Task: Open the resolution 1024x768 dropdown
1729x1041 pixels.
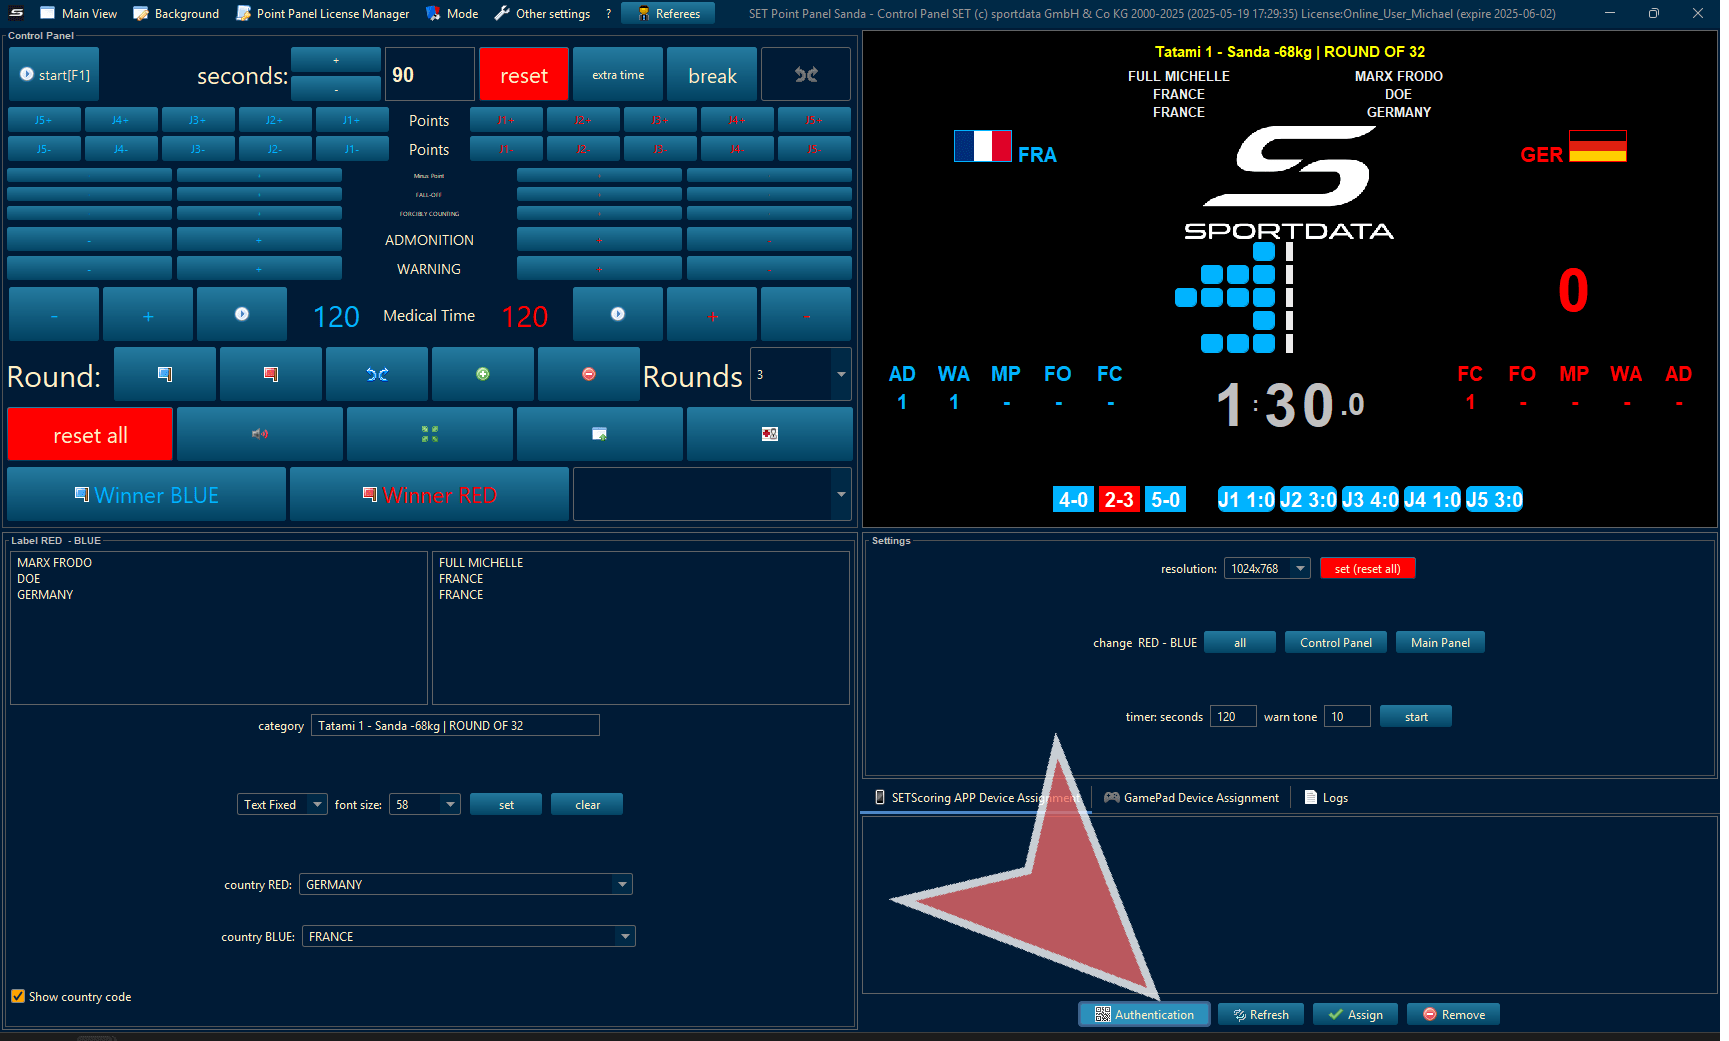Action: coord(1299,568)
